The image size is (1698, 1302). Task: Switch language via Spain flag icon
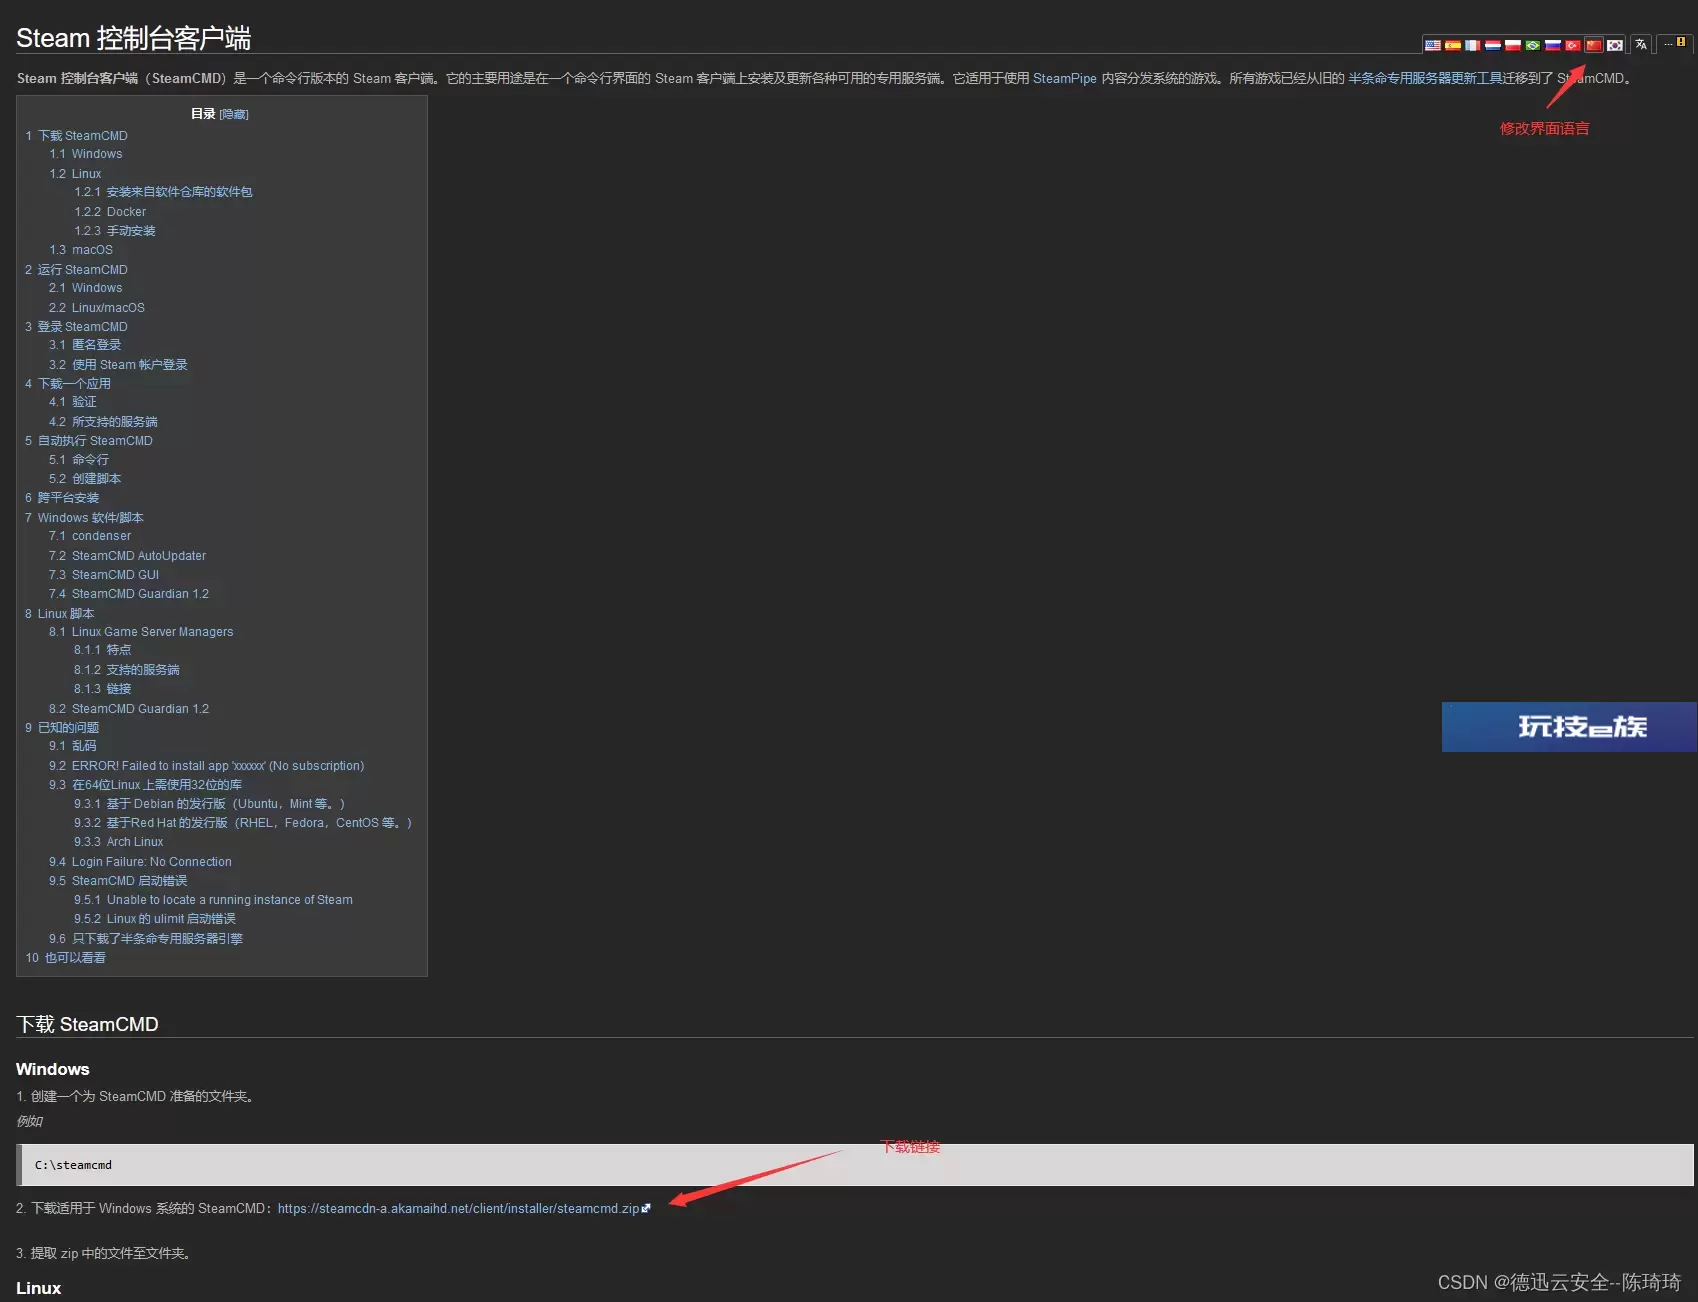[x=1453, y=45]
